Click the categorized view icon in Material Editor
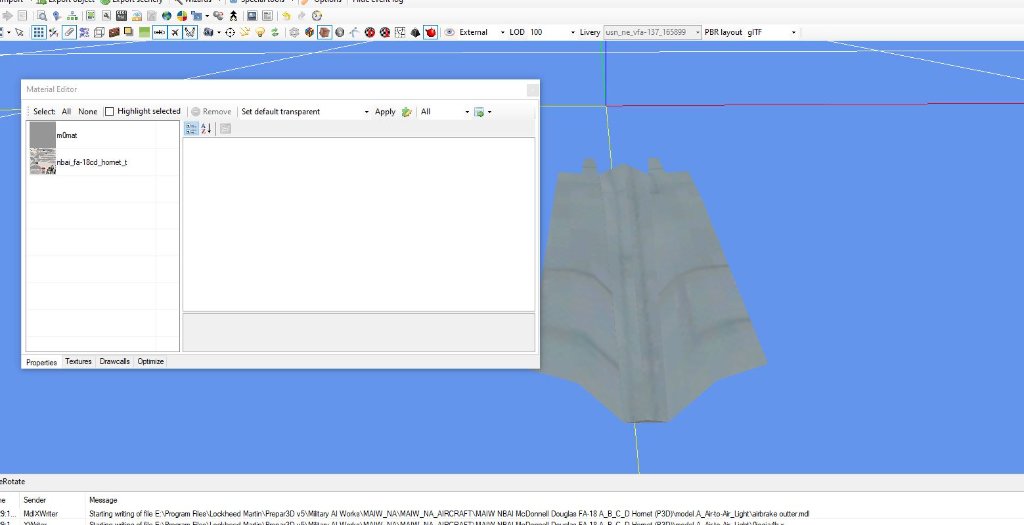The image size is (1024, 525). (191, 129)
